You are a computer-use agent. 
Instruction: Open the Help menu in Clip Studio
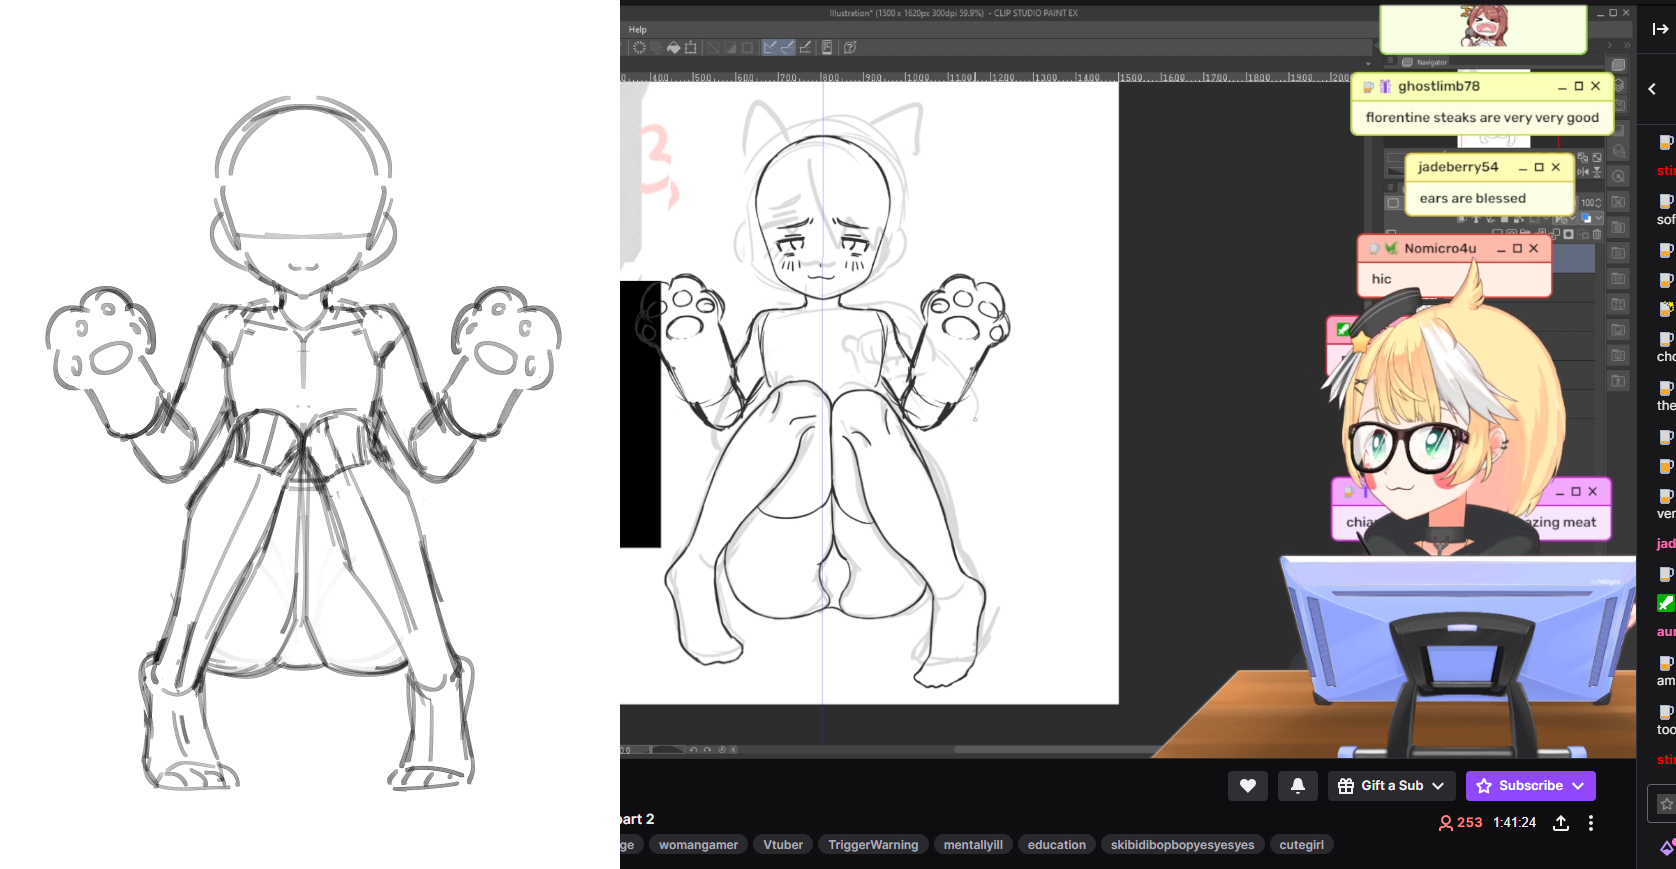click(638, 30)
